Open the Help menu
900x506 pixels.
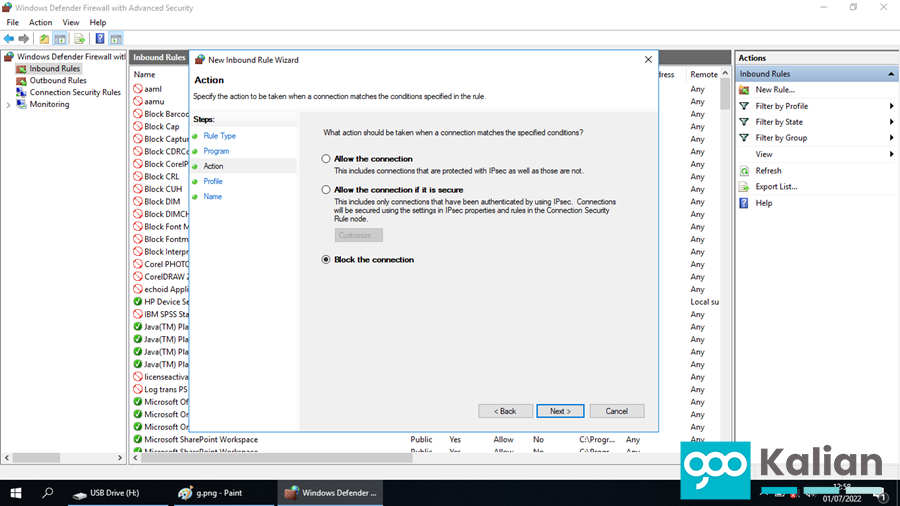(98, 22)
